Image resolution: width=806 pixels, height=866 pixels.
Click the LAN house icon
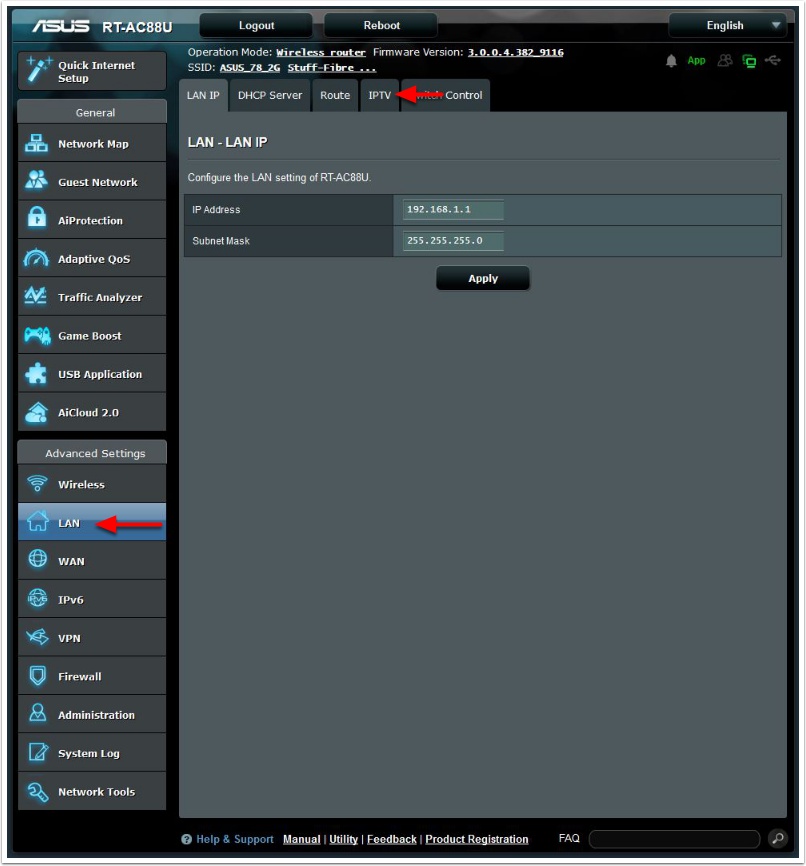click(x=38, y=521)
